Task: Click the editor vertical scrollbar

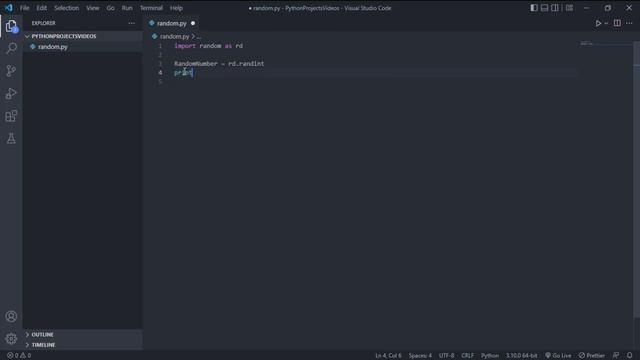Action: point(637,180)
